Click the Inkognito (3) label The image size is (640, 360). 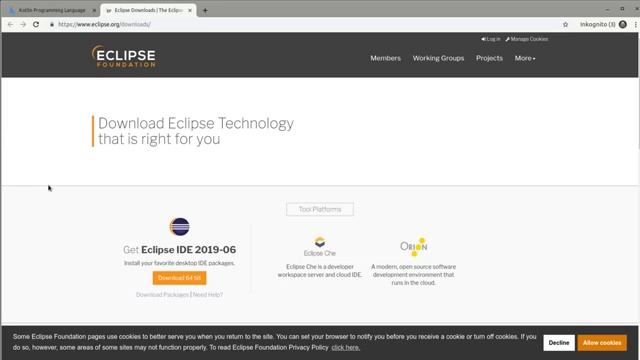pos(598,24)
